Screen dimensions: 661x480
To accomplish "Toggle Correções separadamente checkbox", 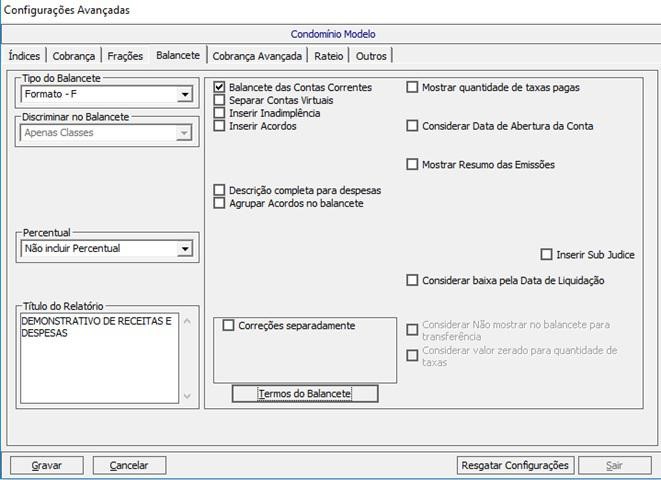I will click(228, 325).
